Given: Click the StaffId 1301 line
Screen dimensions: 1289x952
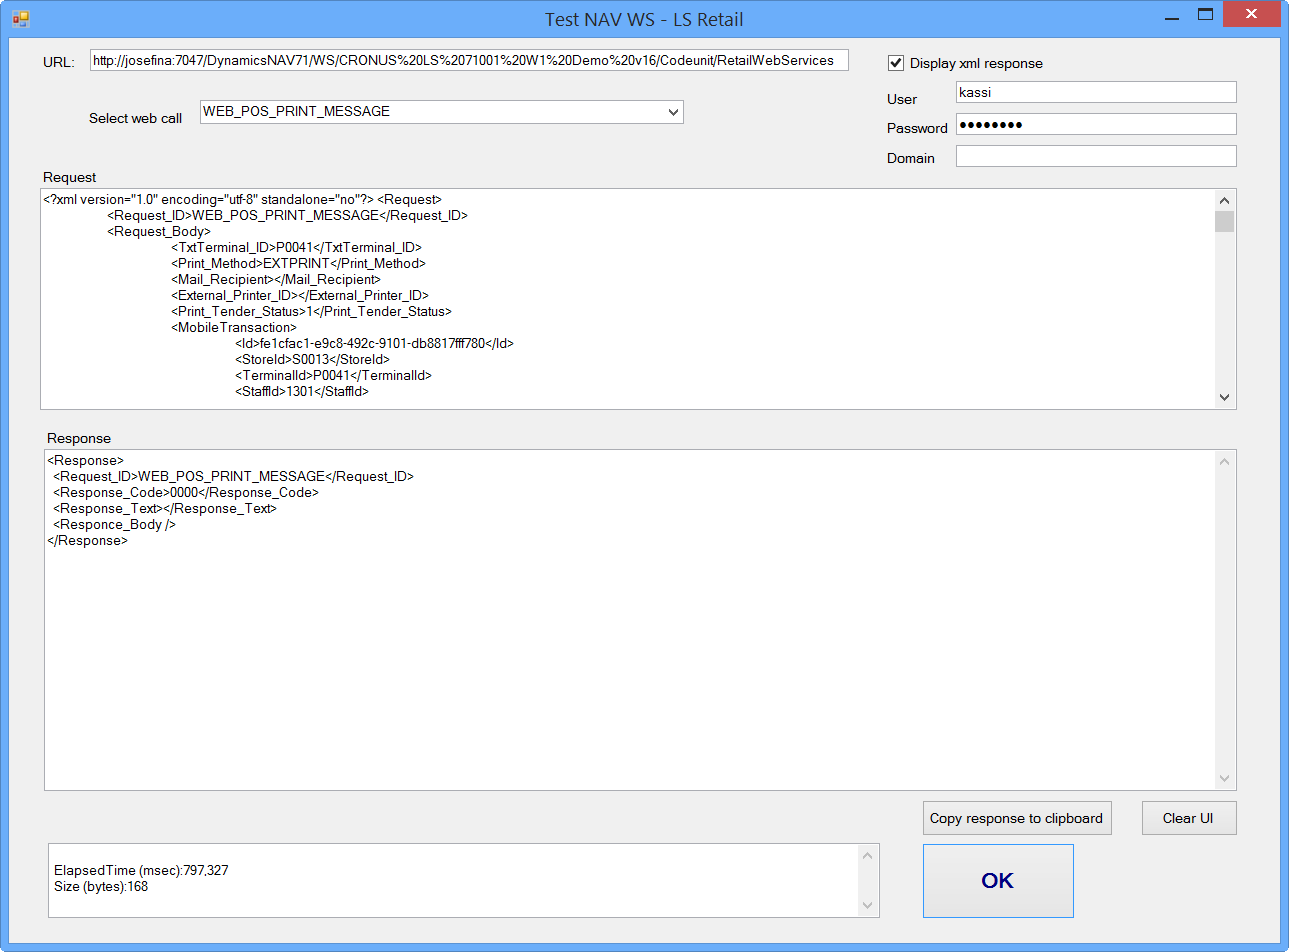Looking at the screenshot, I should point(302,391).
